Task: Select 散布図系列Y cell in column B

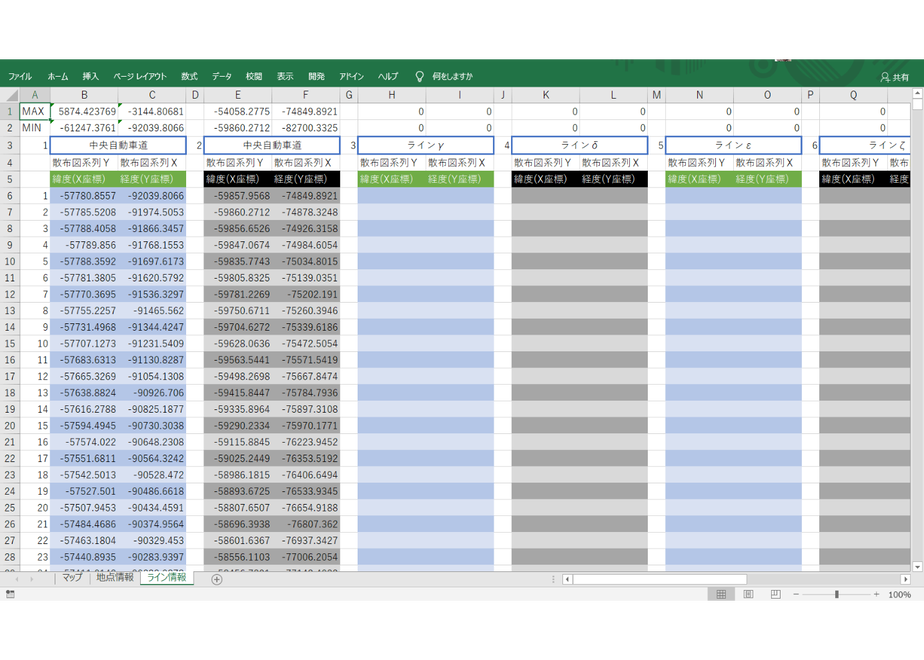Action: (84, 163)
